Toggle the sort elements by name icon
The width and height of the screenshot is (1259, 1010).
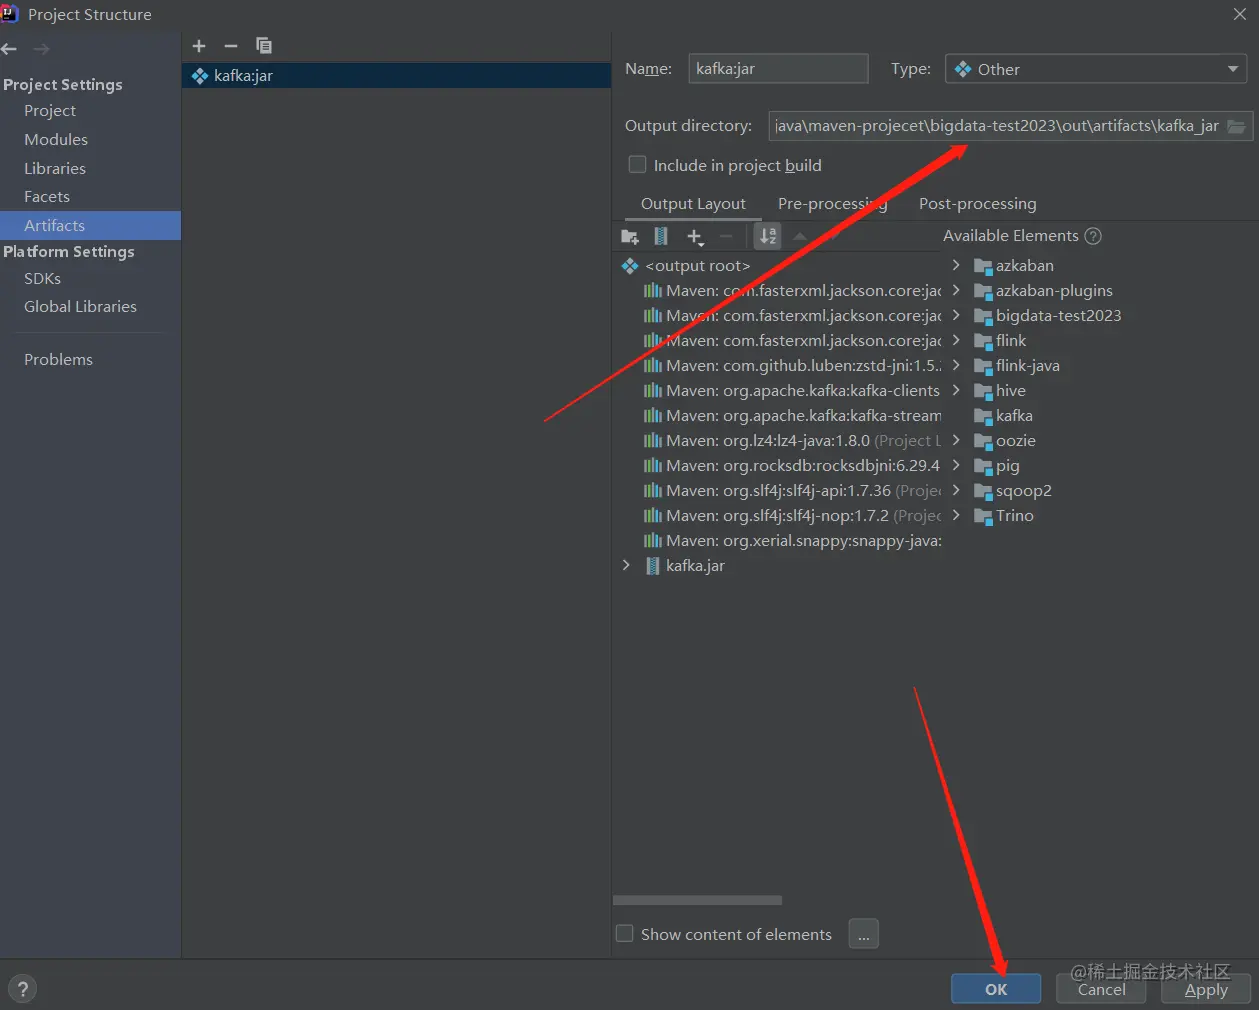point(768,236)
